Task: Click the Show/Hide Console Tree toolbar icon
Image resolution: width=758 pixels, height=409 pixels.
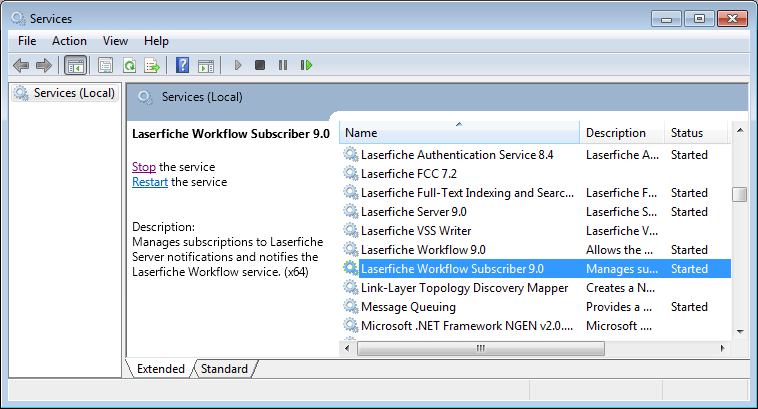Action: coord(74,65)
